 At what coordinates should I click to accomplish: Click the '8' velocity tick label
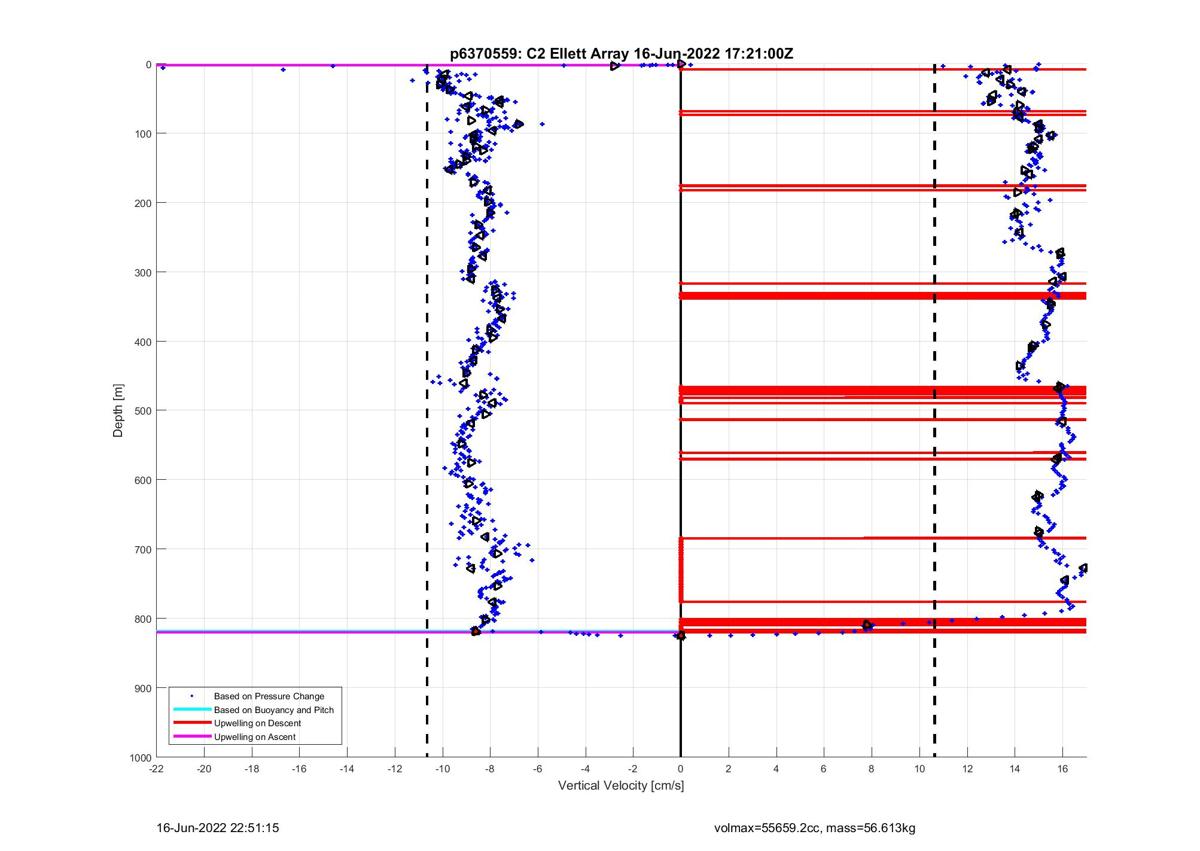(871, 769)
